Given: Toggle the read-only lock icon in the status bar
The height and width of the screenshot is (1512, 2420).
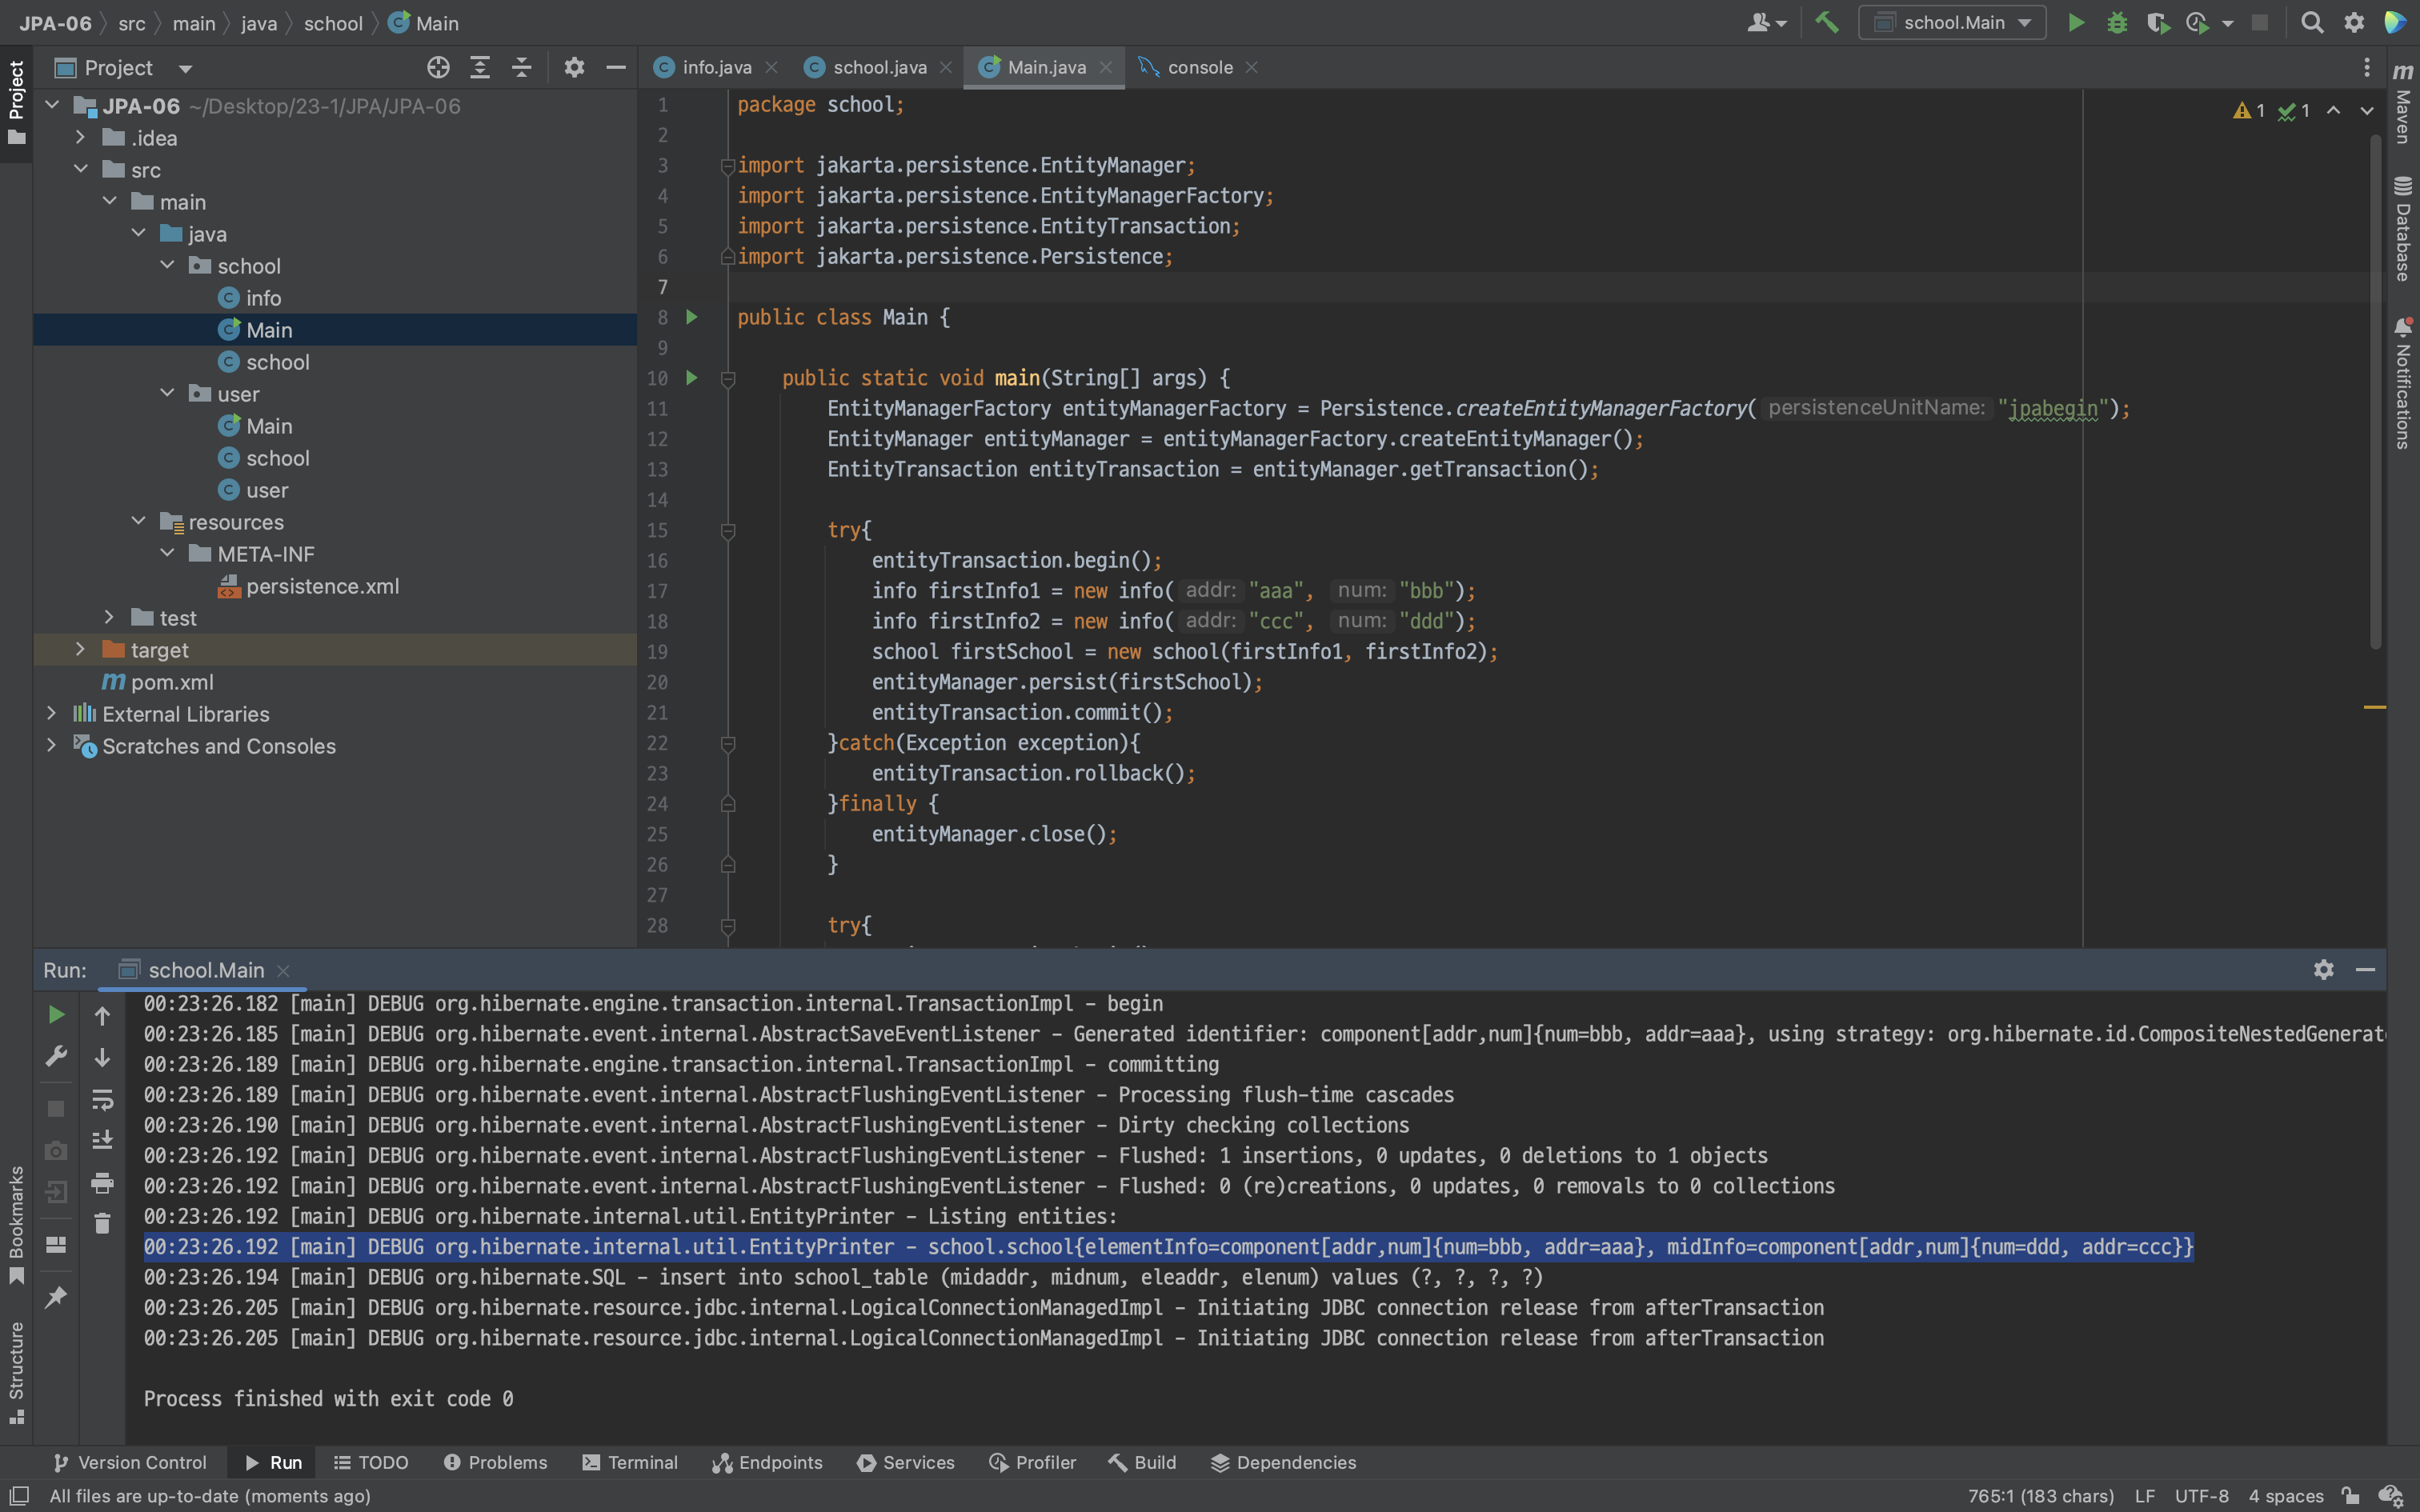Looking at the screenshot, I should pyautogui.click(x=2350, y=1496).
